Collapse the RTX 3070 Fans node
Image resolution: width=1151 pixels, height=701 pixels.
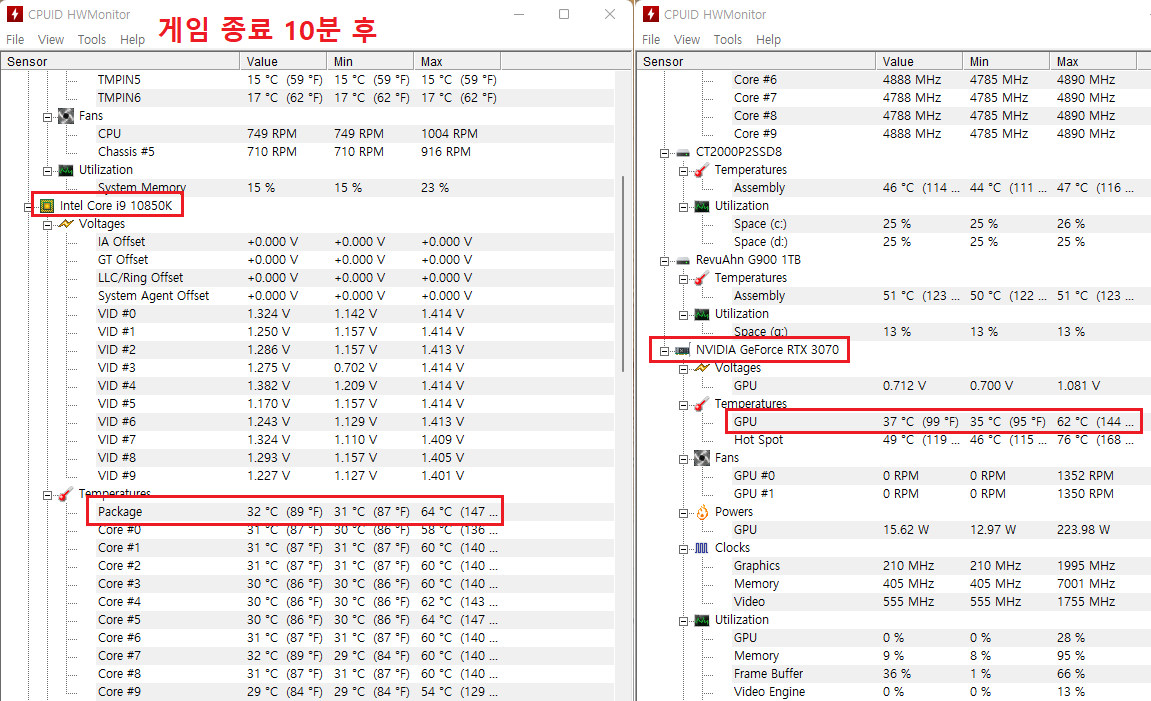[x=683, y=460]
